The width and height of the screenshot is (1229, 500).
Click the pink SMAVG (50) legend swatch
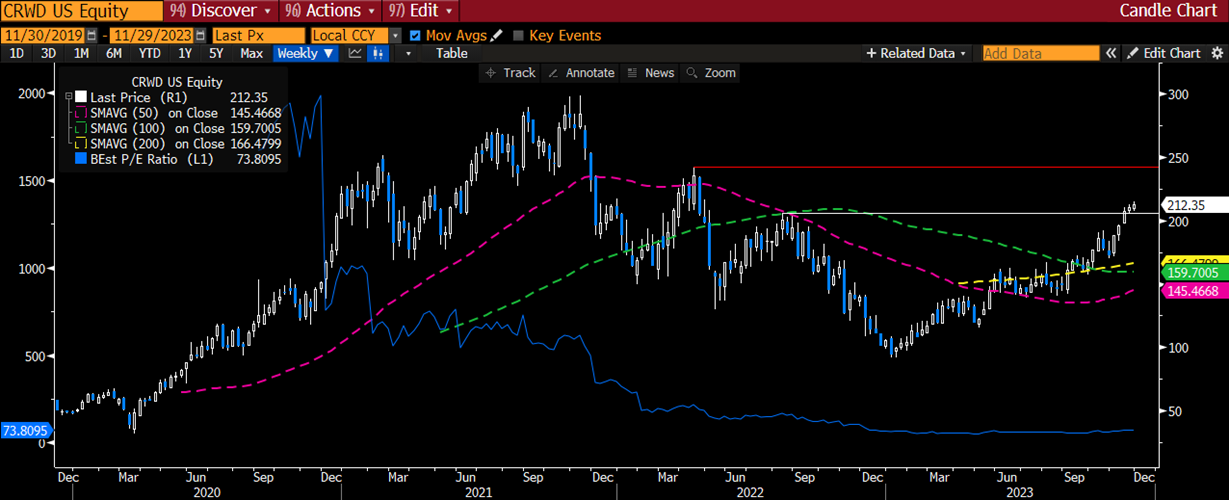click(x=80, y=112)
